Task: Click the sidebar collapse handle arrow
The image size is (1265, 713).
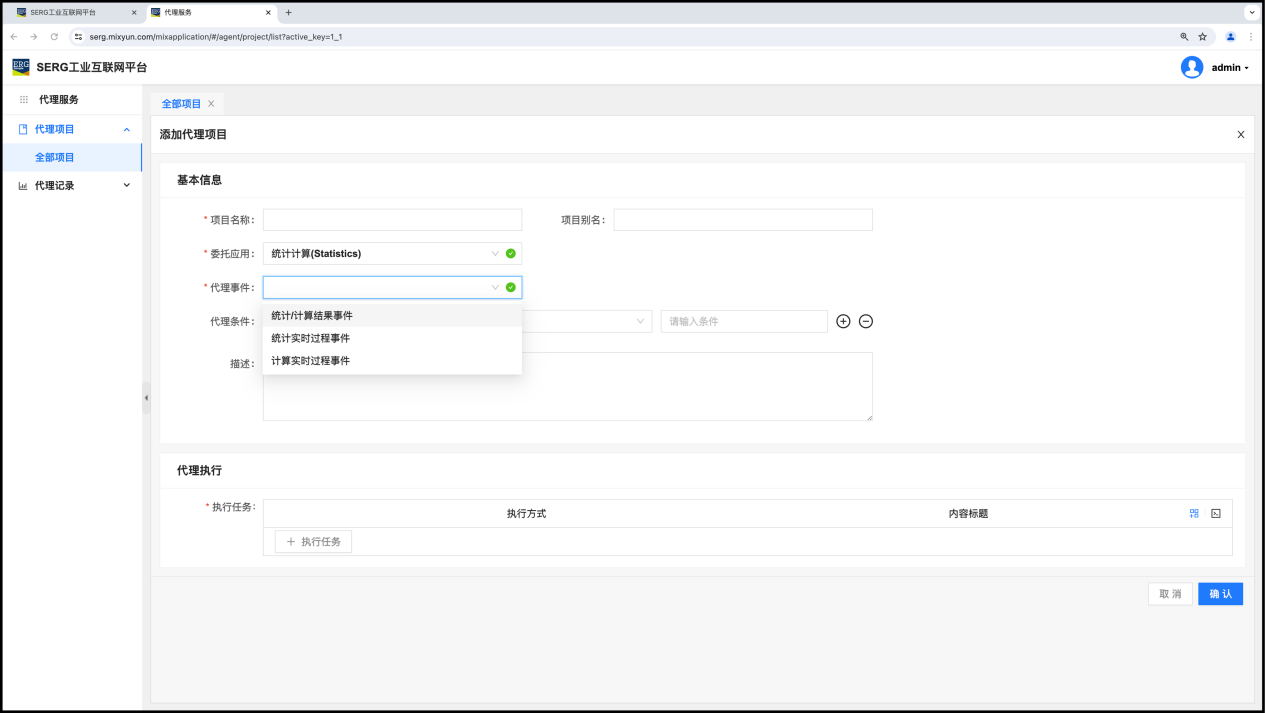Action: point(146,398)
